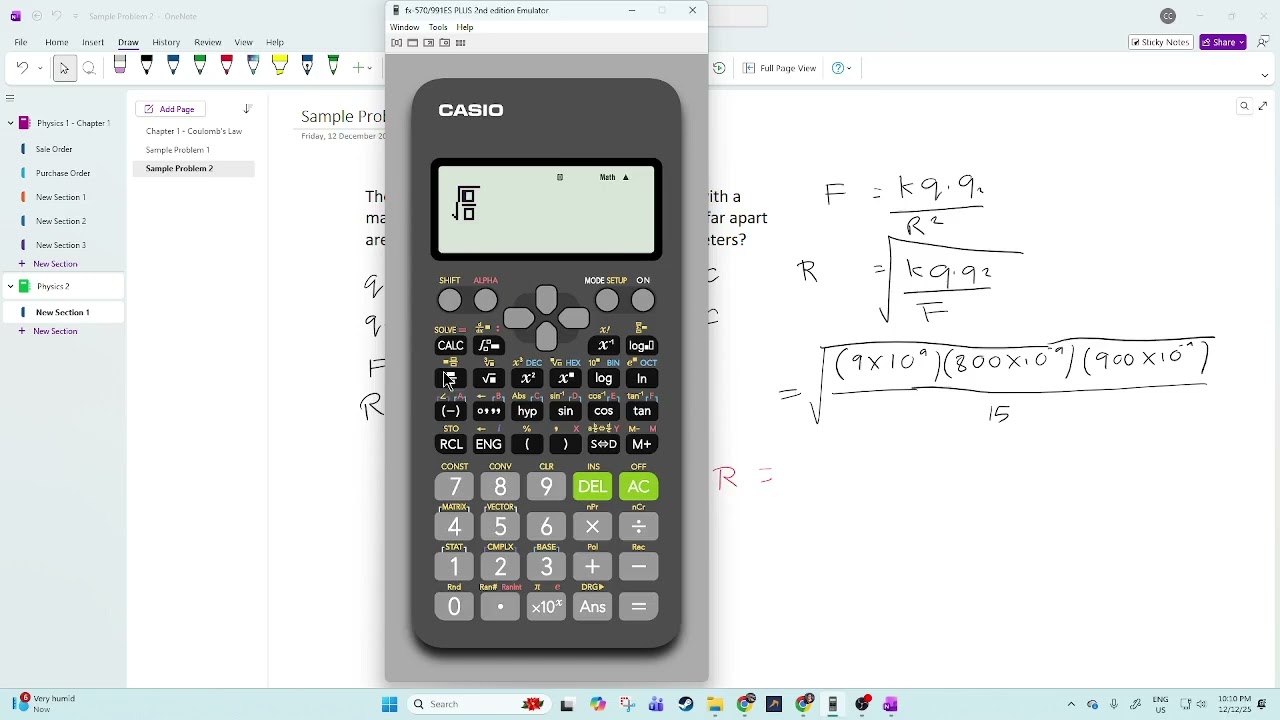Click Add Page button
Viewport: 1280px width, 720px height.
coord(170,109)
